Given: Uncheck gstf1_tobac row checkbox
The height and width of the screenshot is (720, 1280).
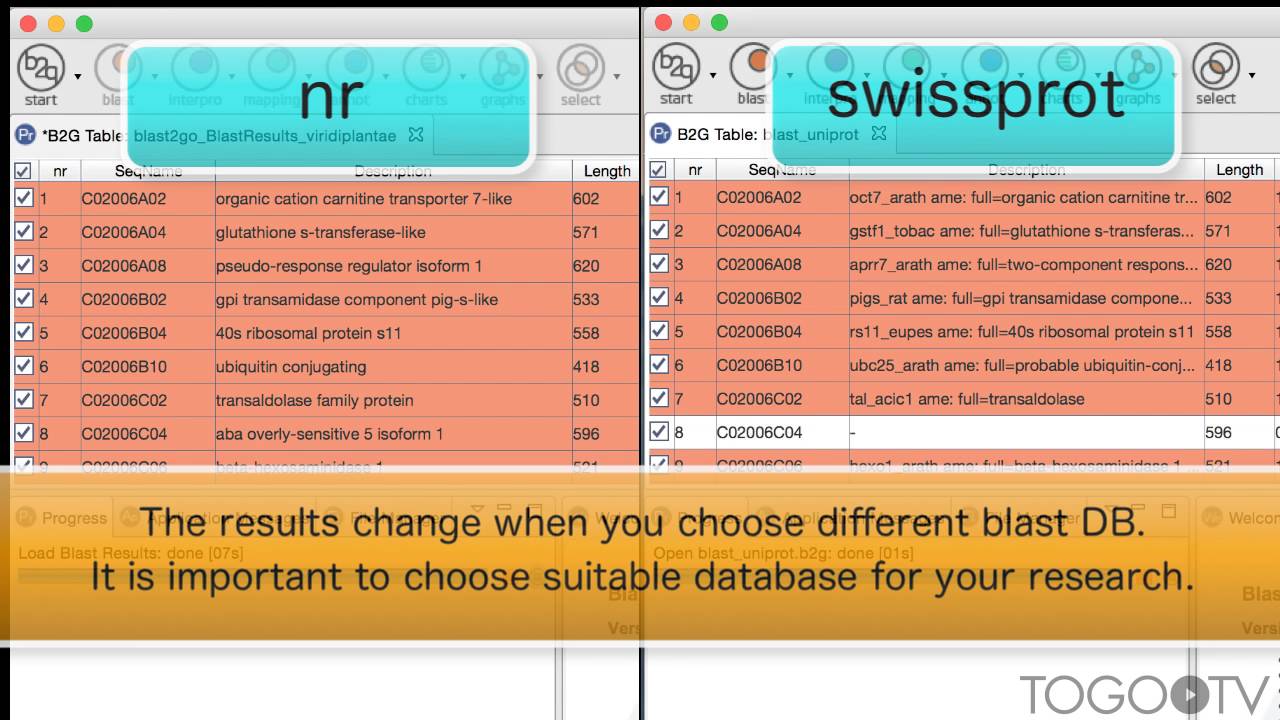Looking at the screenshot, I should tap(659, 231).
